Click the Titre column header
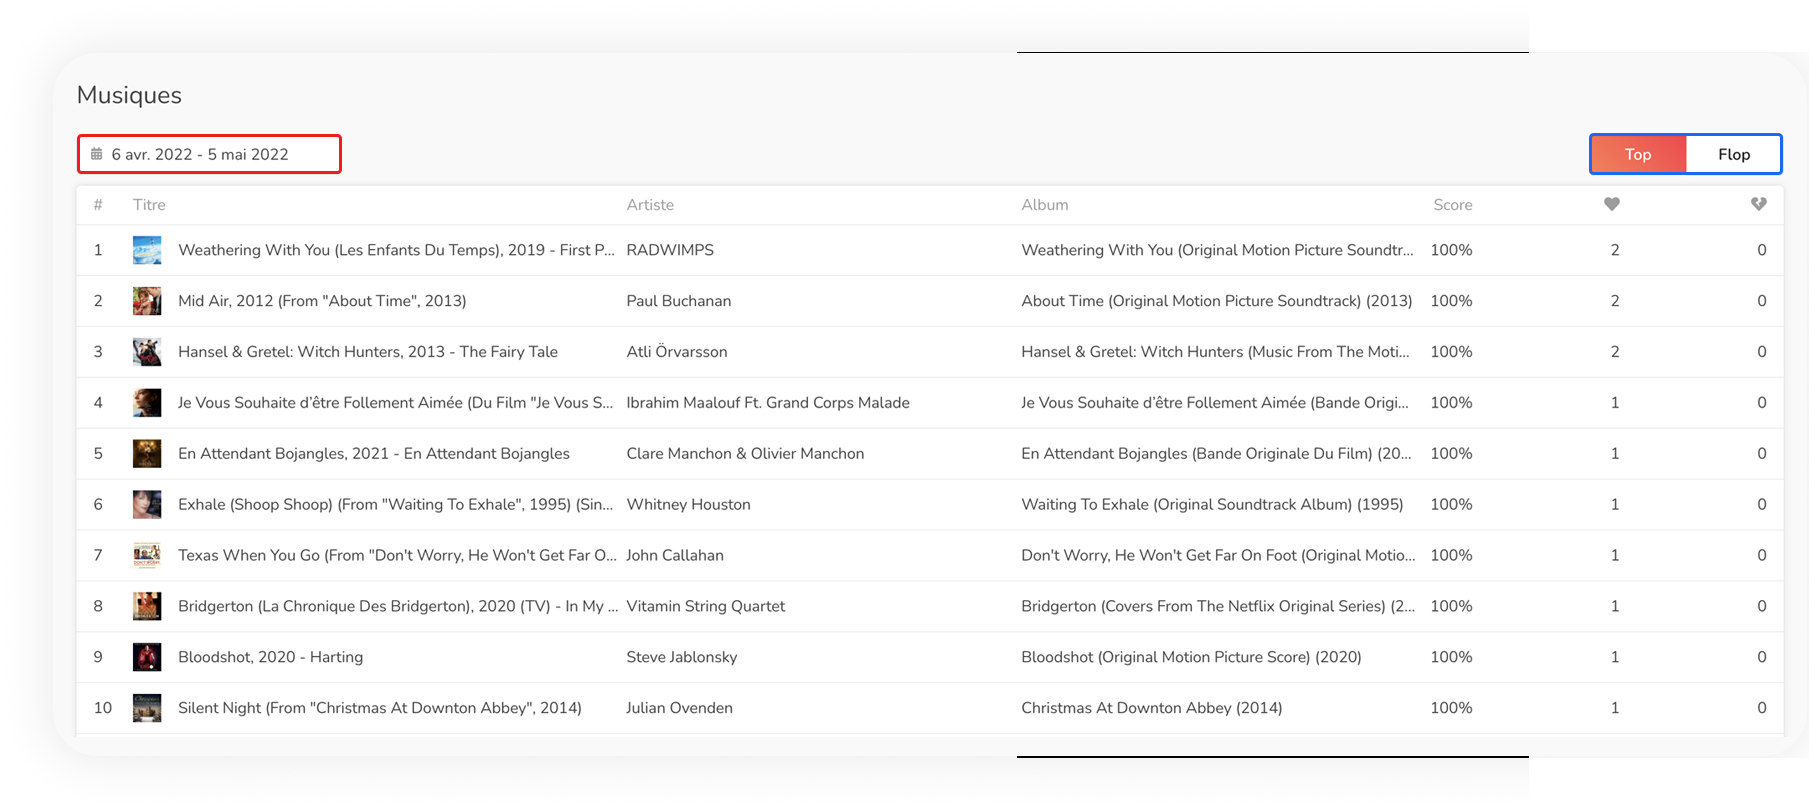 click(x=149, y=205)
